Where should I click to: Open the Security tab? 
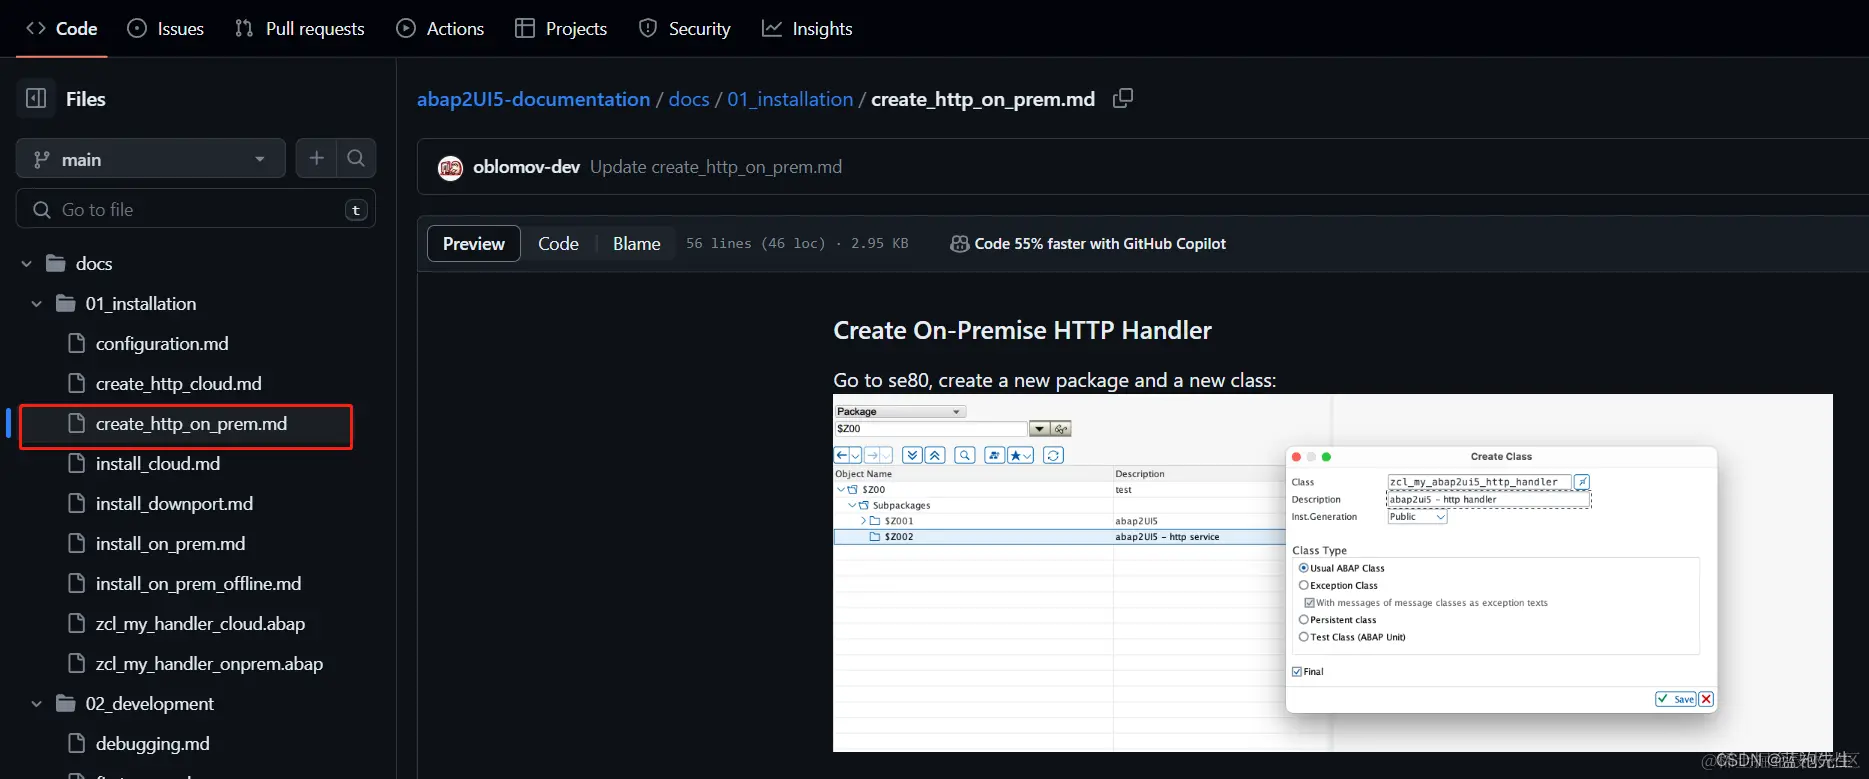[685, 28]
